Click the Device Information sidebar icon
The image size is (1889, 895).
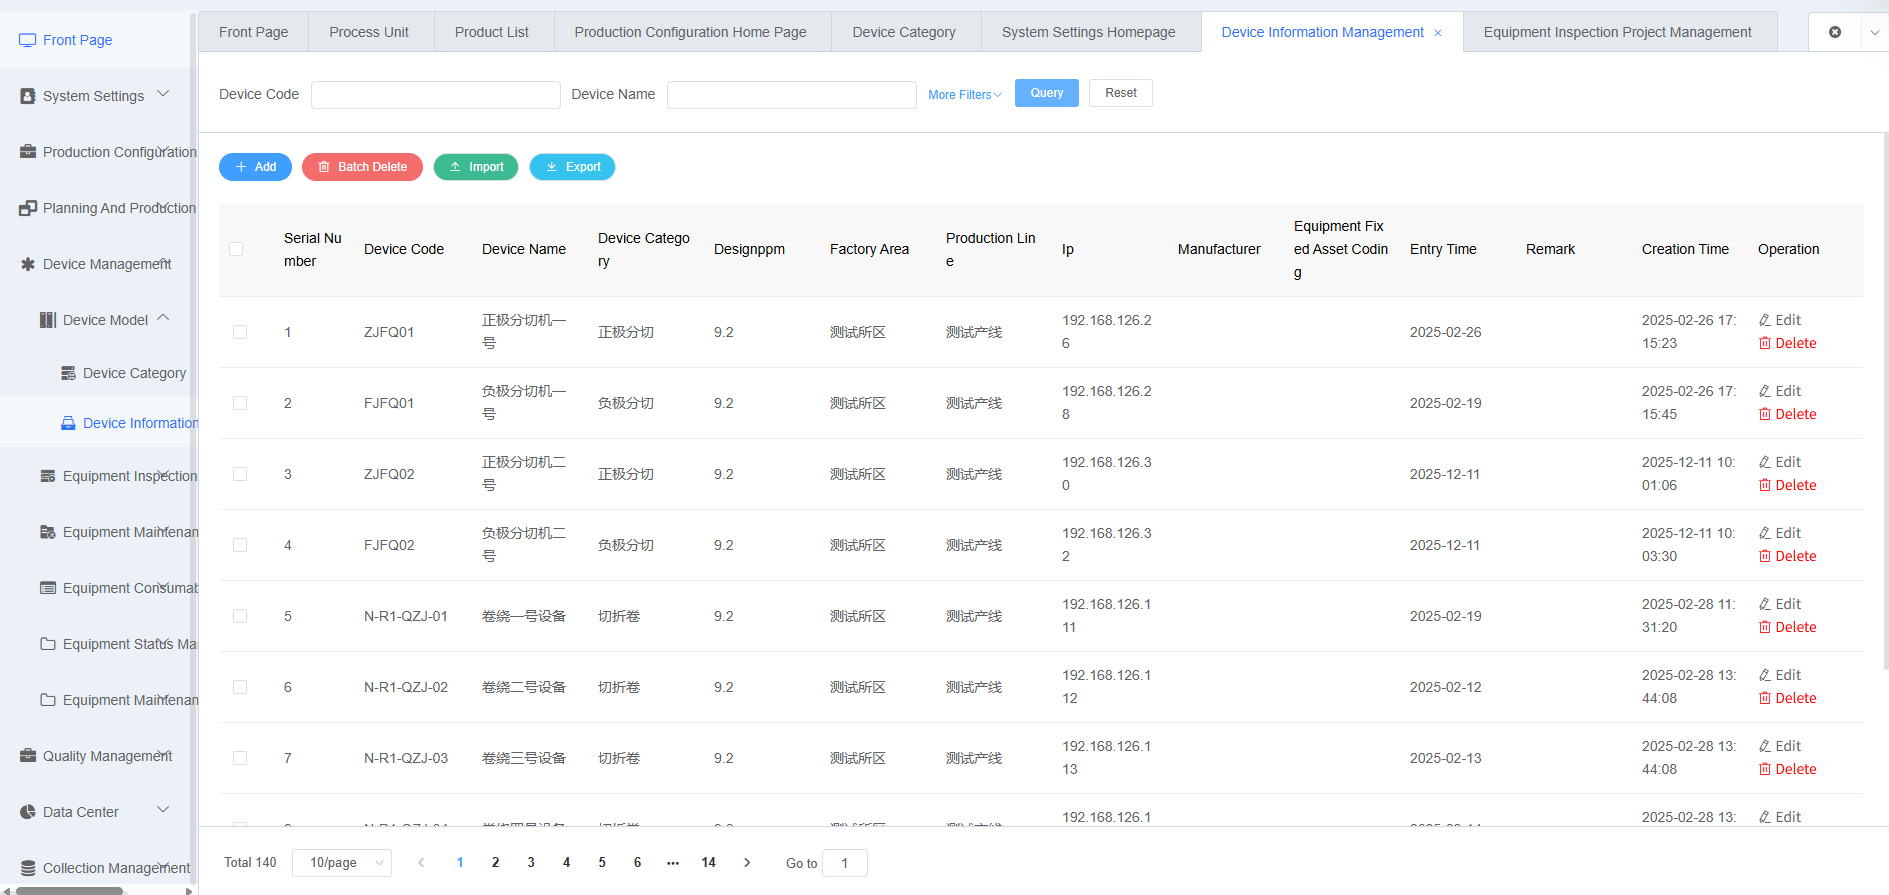[68, 423]
